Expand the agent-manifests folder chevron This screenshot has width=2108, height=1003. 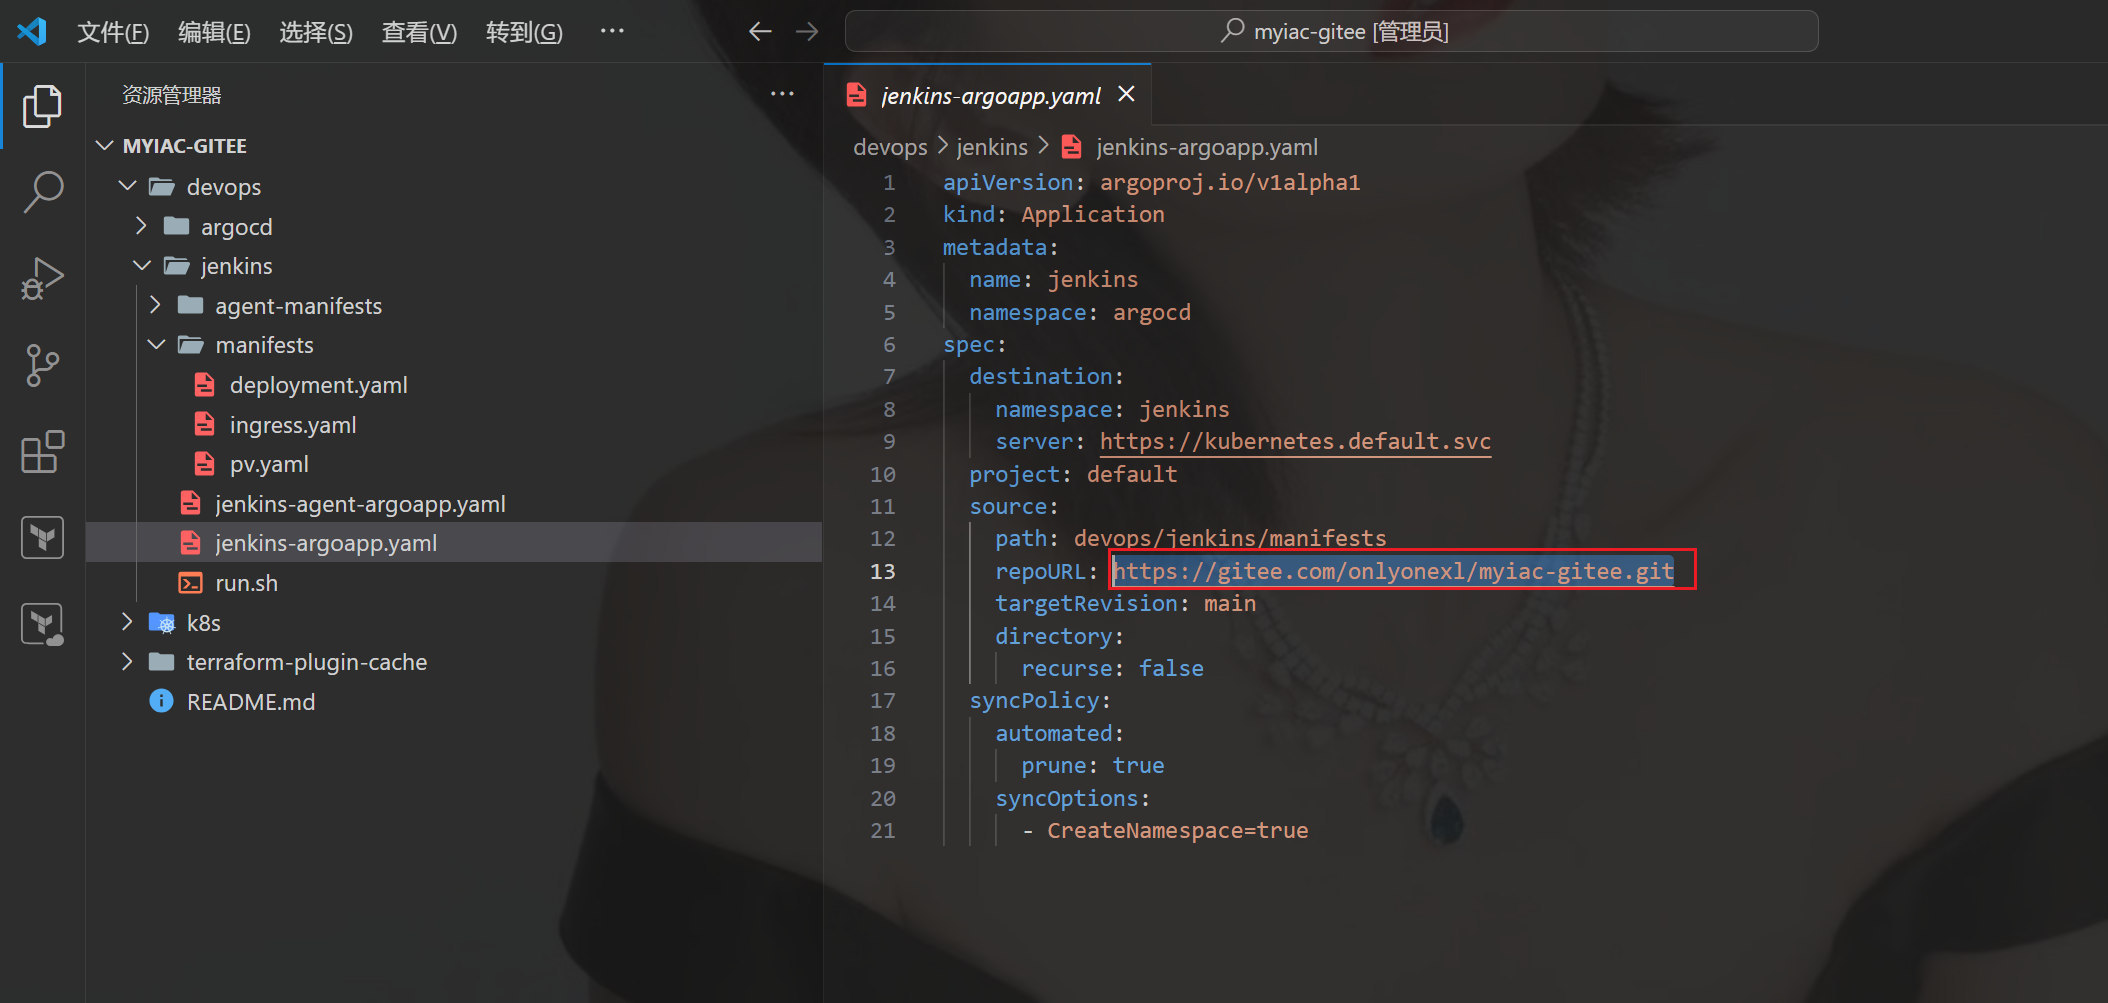[155, 305]
